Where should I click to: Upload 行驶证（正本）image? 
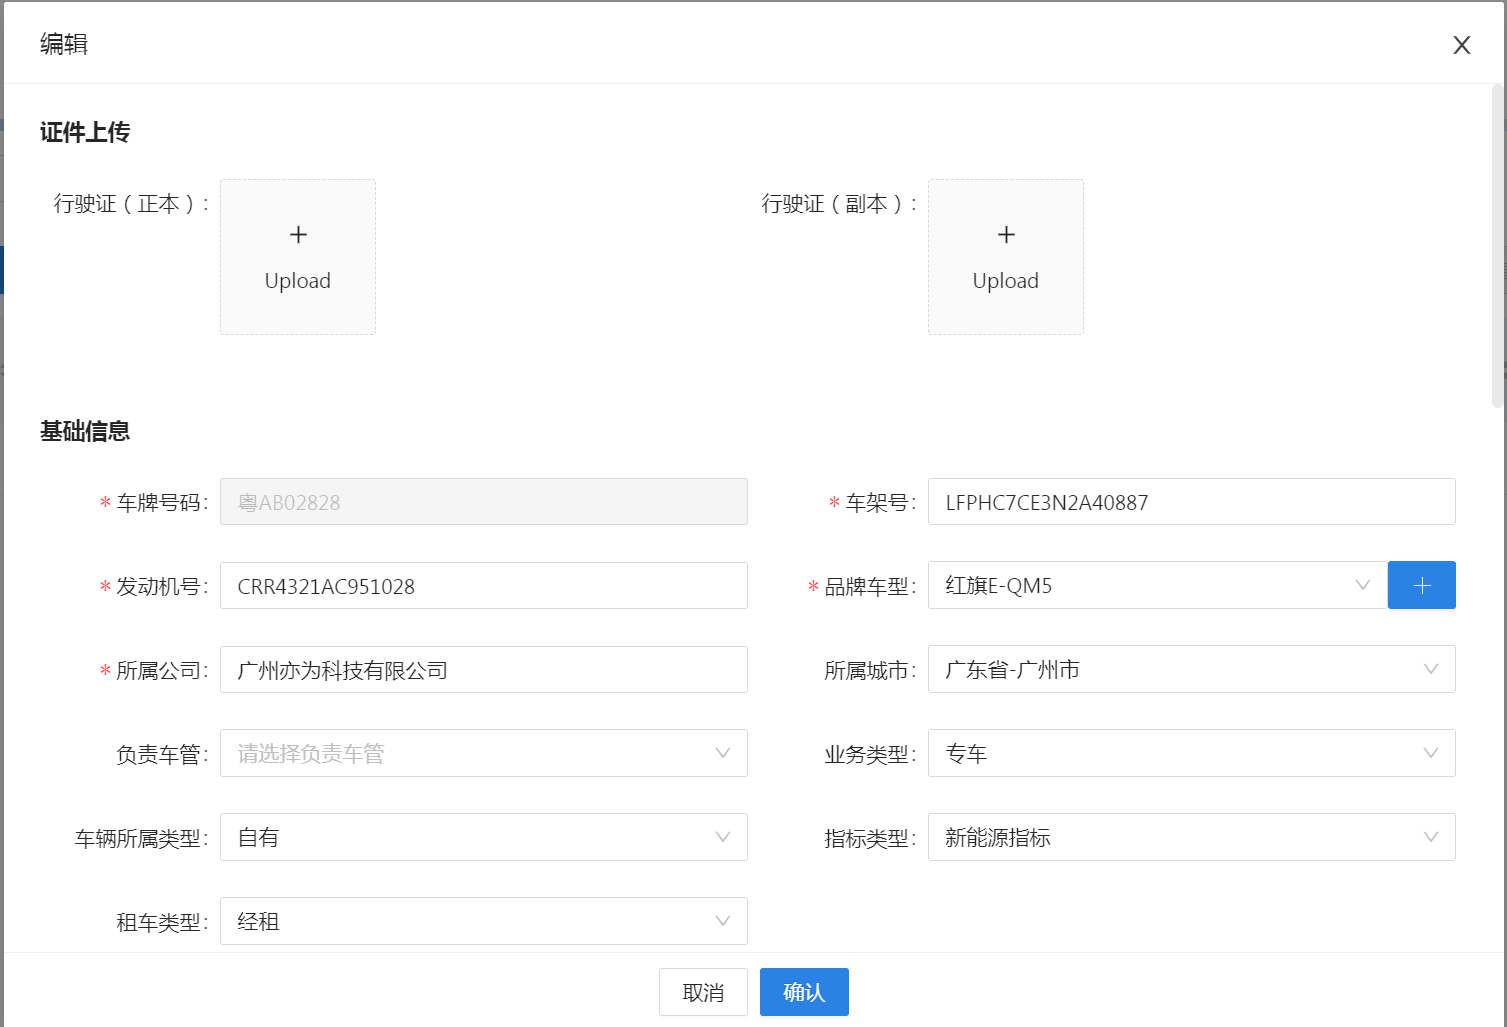pos(298,257)
